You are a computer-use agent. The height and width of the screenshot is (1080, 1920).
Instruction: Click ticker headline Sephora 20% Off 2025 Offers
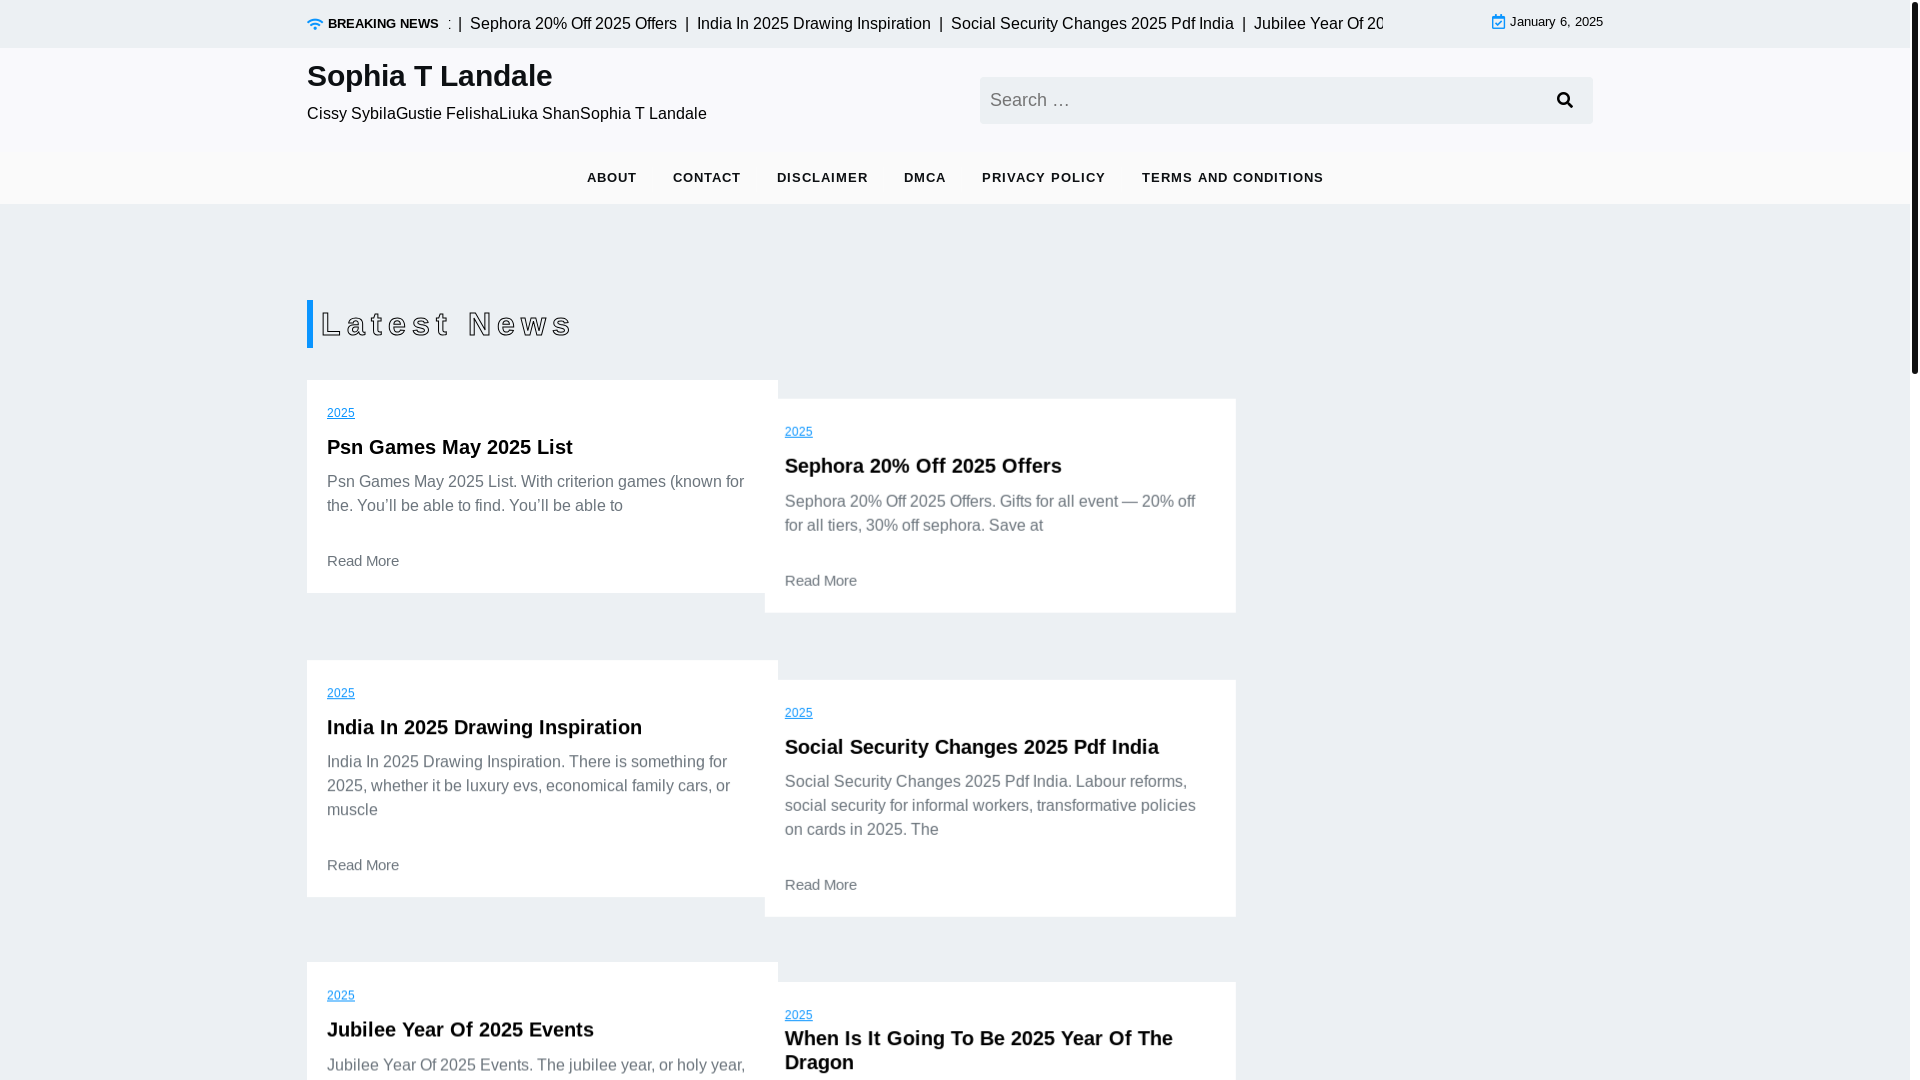pyautogui.click(x=573, y=24)
